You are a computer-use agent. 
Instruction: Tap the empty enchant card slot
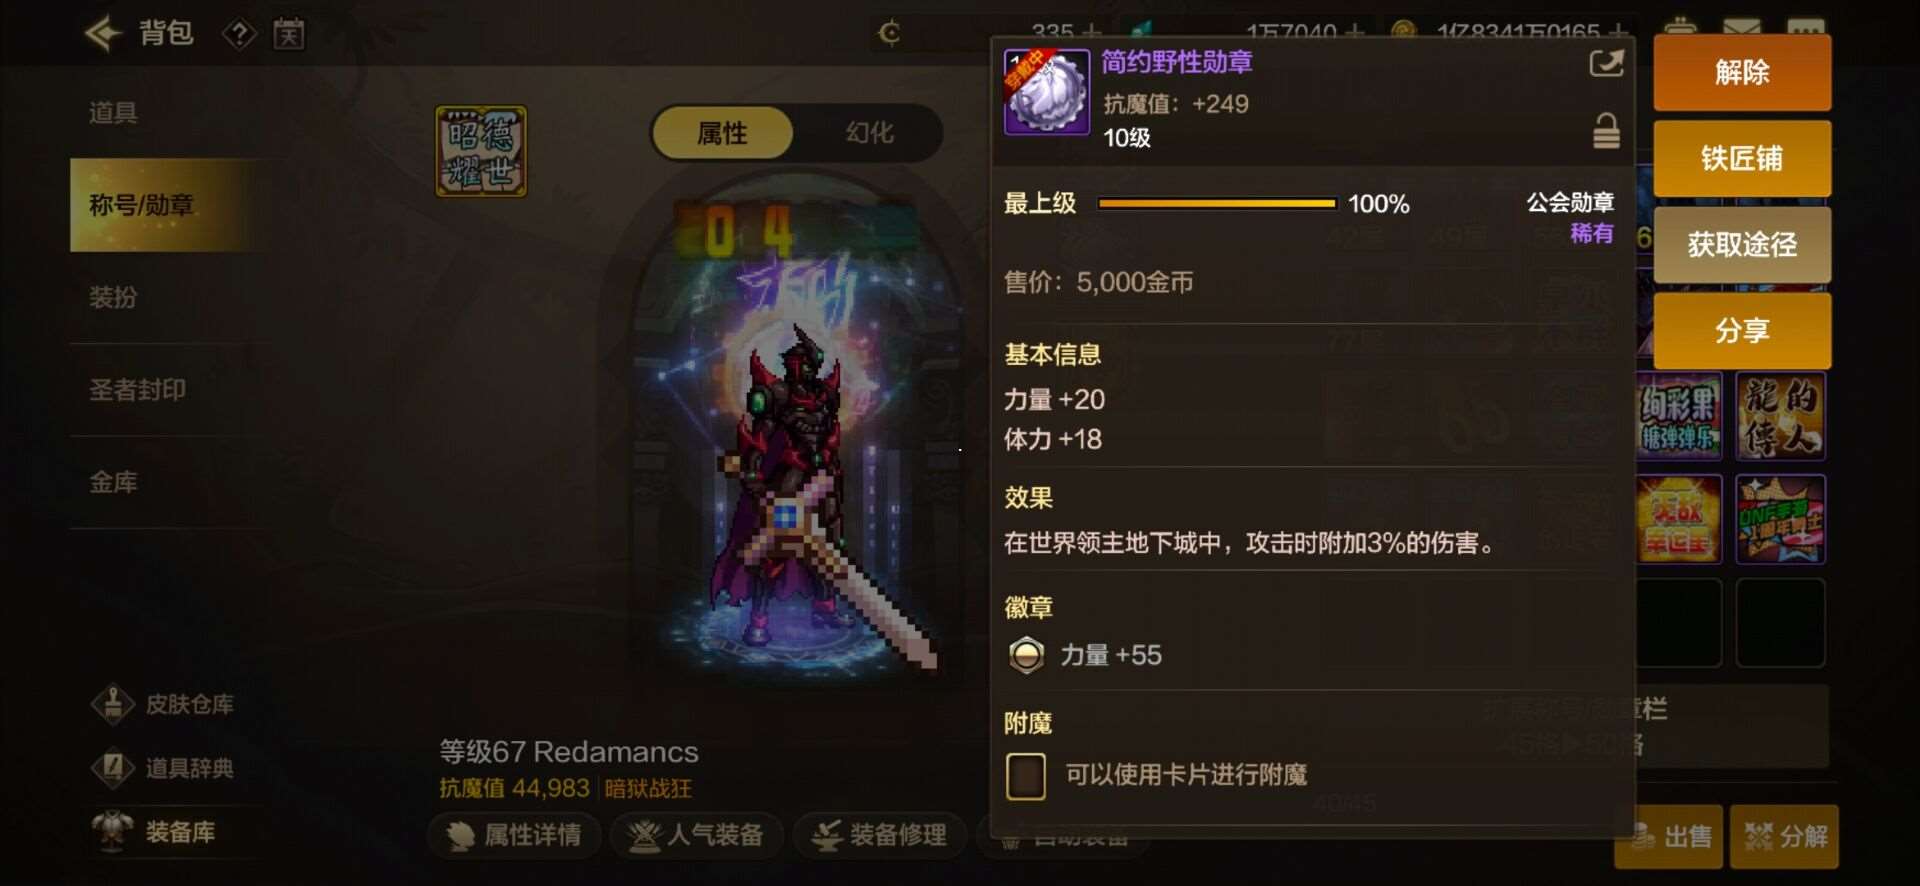(x=1026, y=776)
